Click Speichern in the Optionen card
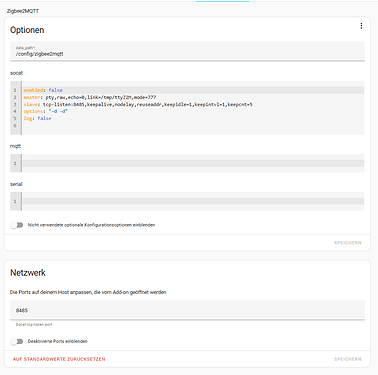Image resolution: width=378 pixels, height=375 pixels. point(348,243)
